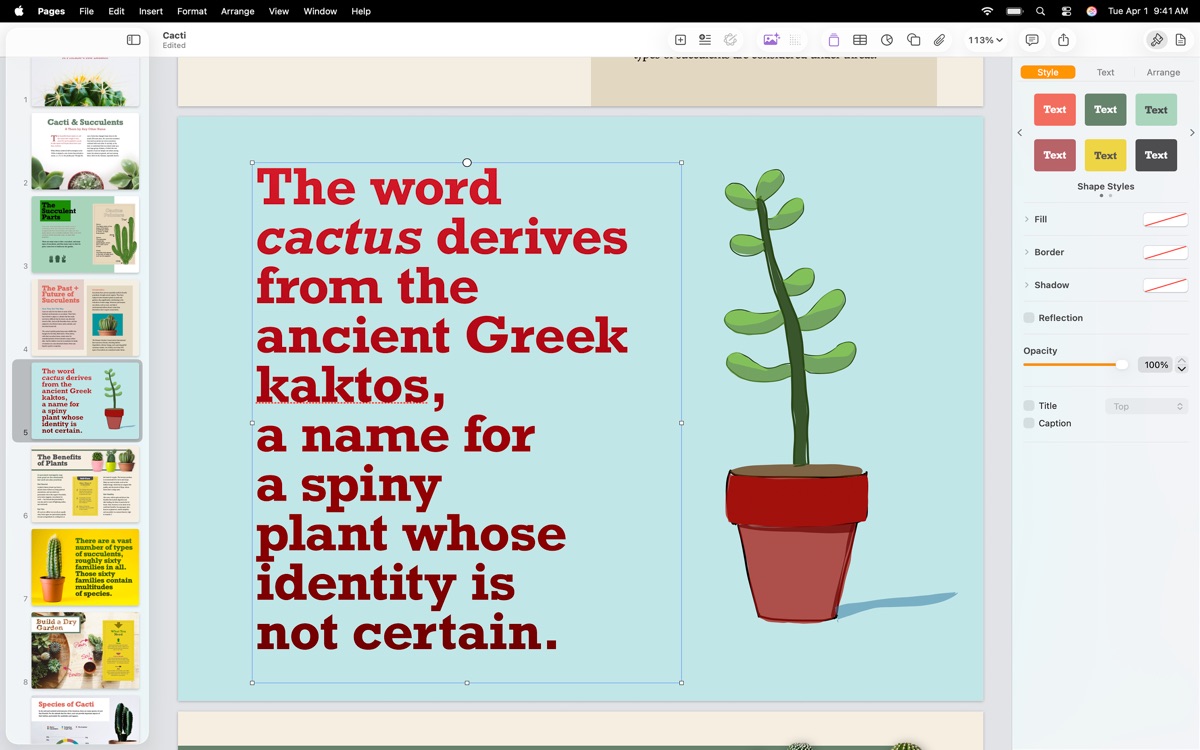
Task: Open the Chart insert tool
Action: pos(887,40)
